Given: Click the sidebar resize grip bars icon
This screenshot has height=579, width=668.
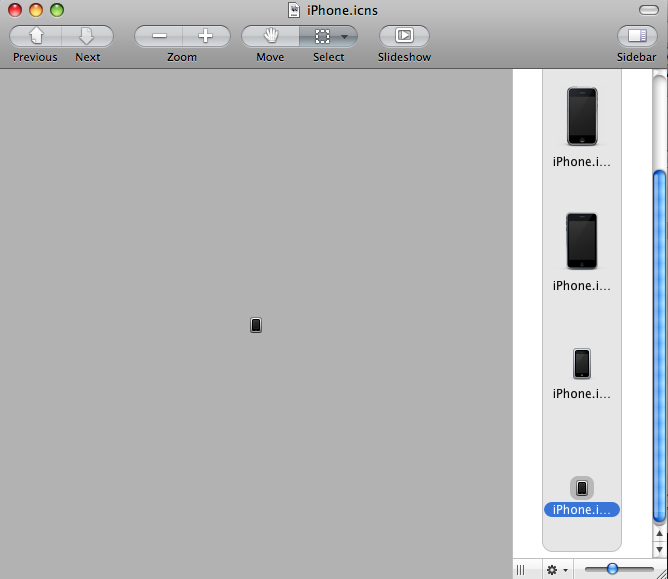Looking at the screenshot, I should [521, 570].
